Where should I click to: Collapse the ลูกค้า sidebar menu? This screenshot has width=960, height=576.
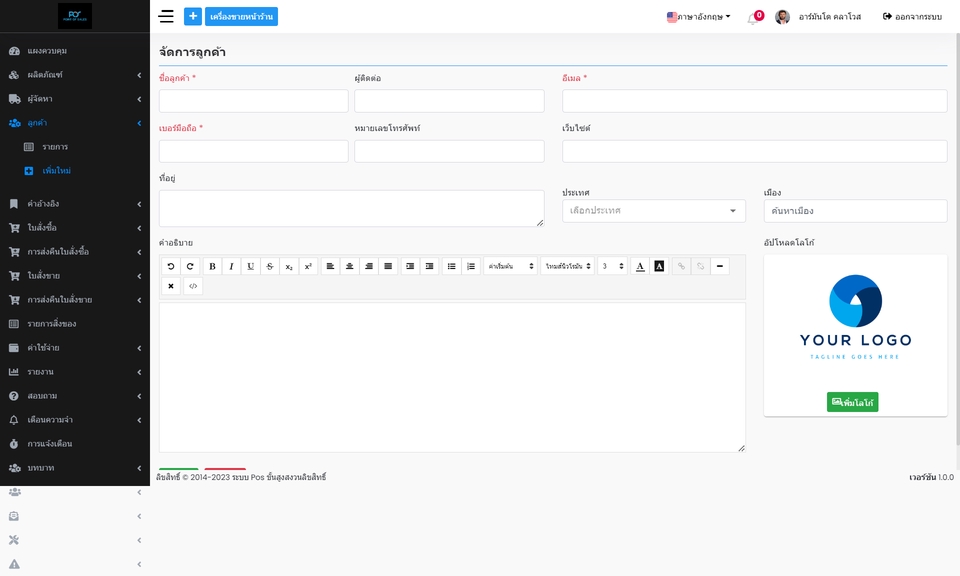click(75, 122)
